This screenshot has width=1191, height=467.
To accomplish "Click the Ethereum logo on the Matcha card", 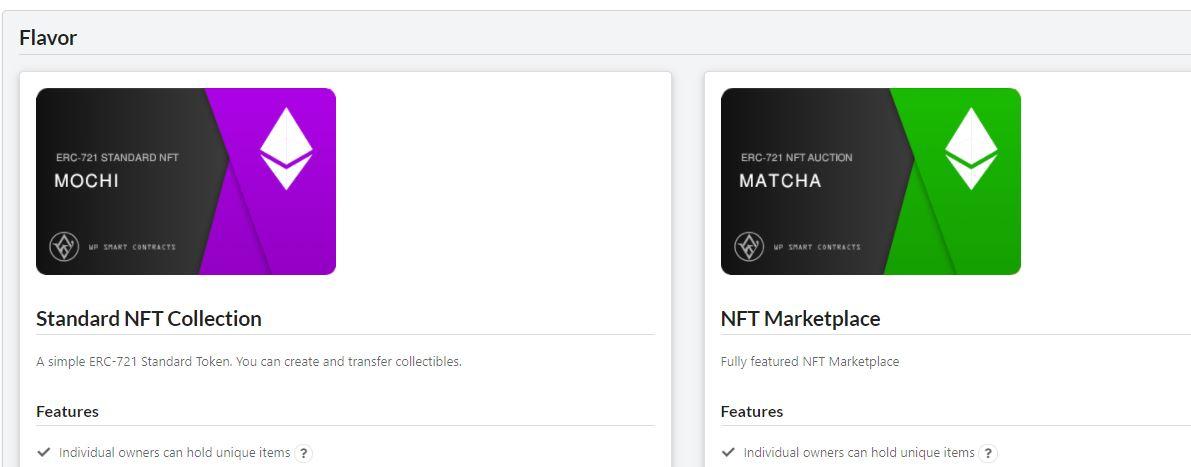I will coord(971,149).
